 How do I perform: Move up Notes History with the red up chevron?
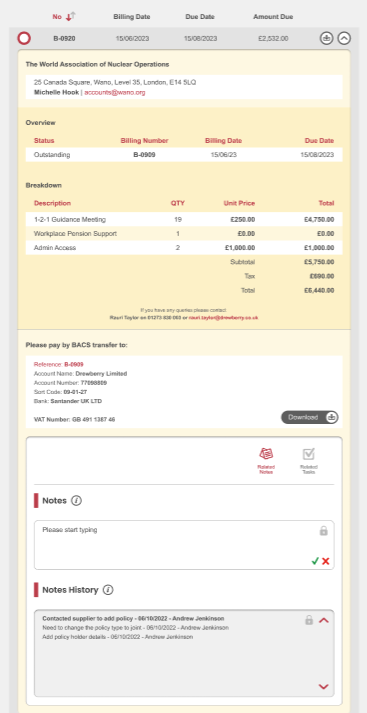pos(324,620)
